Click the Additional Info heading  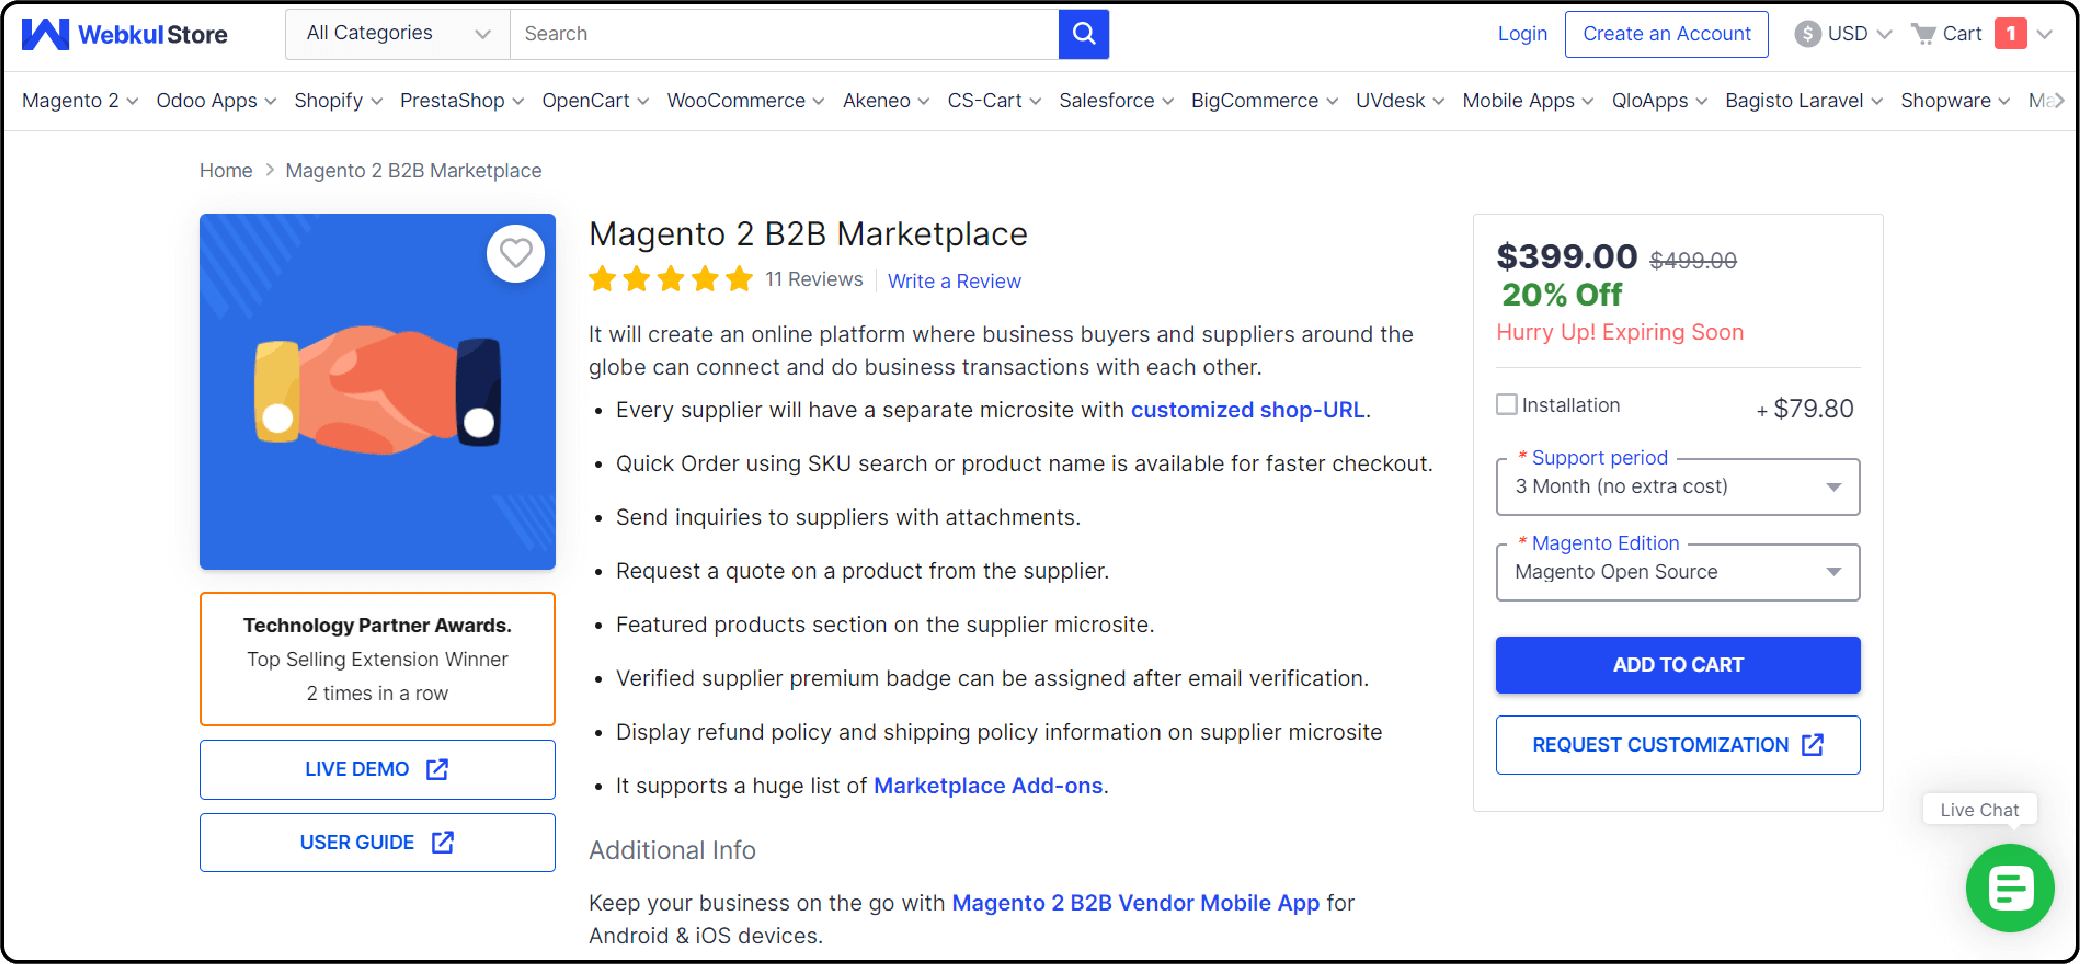(672, 850)
